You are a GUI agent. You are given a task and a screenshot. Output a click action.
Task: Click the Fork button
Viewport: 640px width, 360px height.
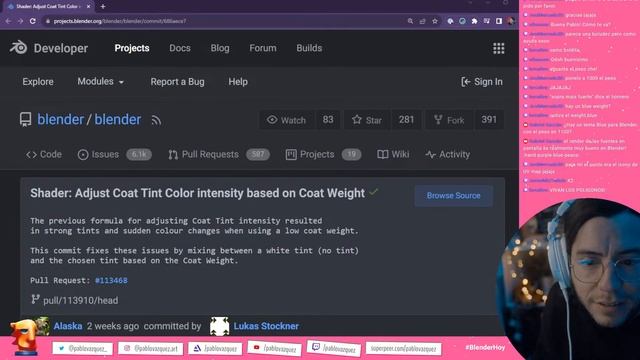[x=449, y=120]
